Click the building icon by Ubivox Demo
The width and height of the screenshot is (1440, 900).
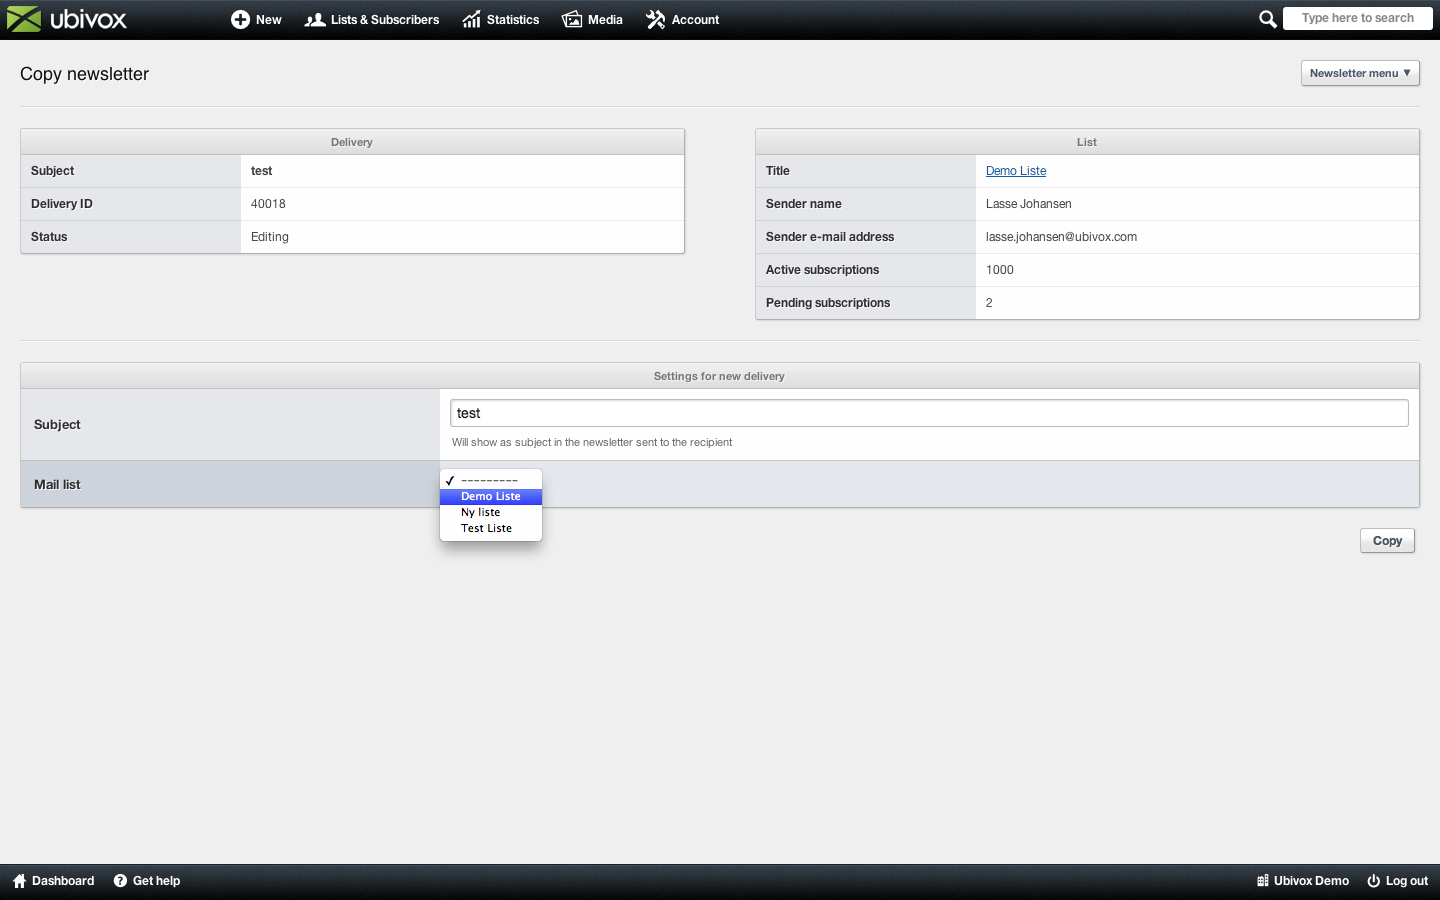pos(1263,881)
